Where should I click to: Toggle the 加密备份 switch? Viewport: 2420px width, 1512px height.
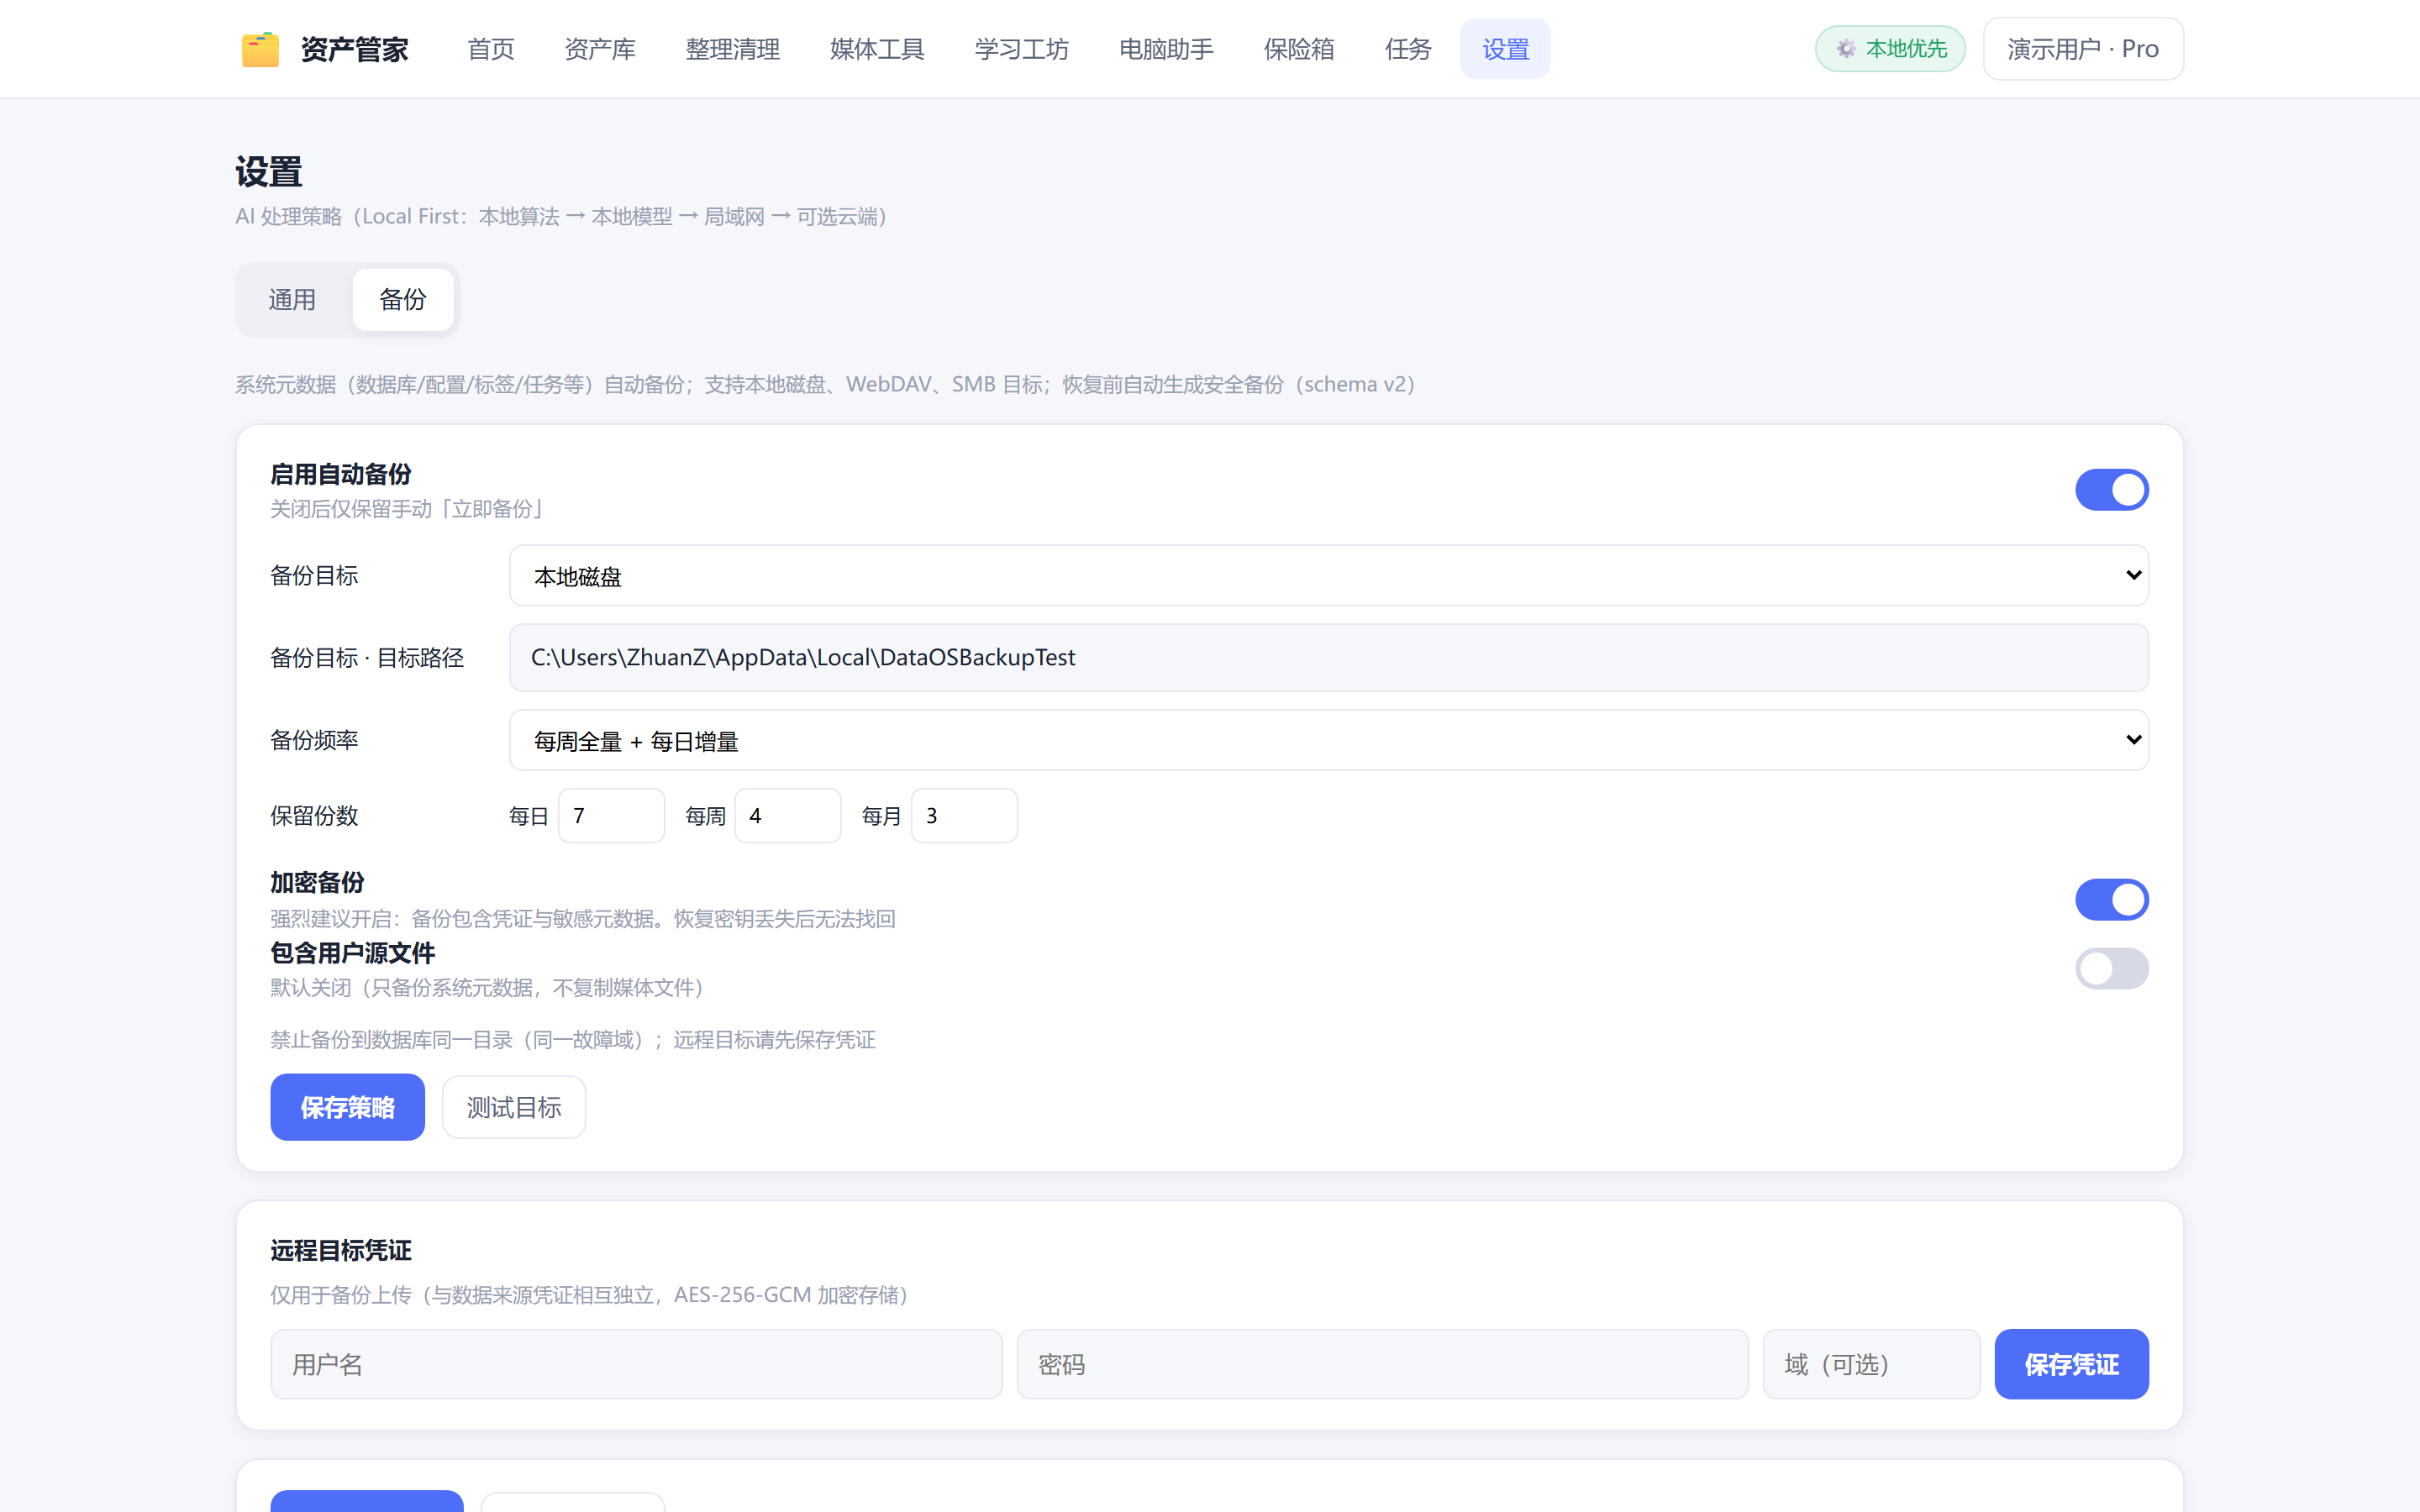click(2111, 900)
